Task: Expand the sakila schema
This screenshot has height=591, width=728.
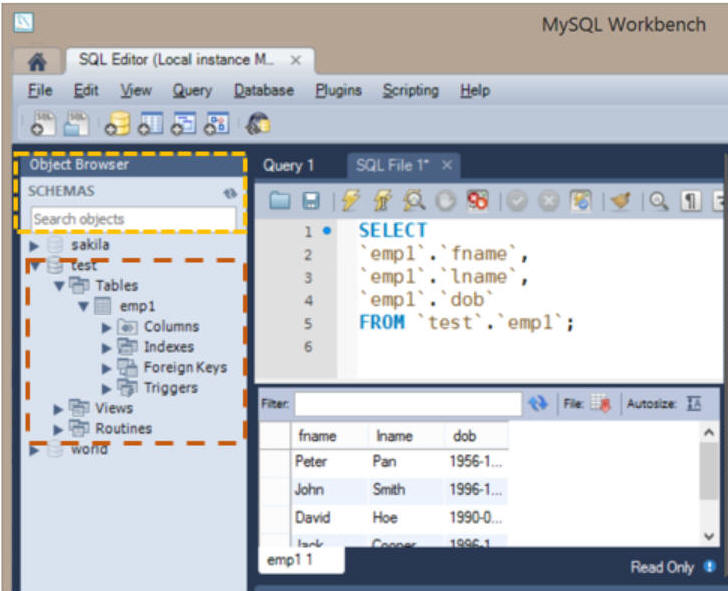Action: point(34,245)
